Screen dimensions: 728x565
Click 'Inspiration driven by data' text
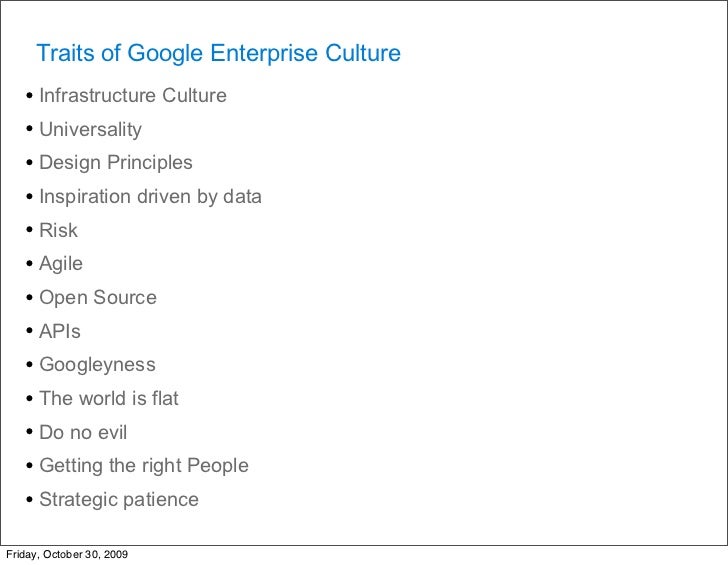point(150,197)
